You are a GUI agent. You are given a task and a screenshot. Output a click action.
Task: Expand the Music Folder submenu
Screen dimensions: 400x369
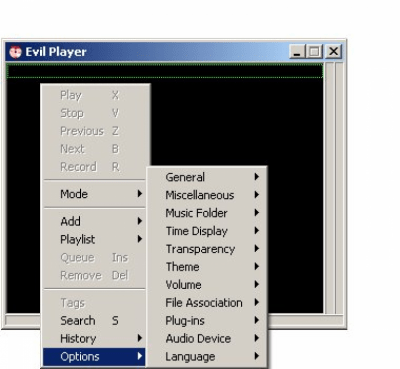(x=207, y=213)
